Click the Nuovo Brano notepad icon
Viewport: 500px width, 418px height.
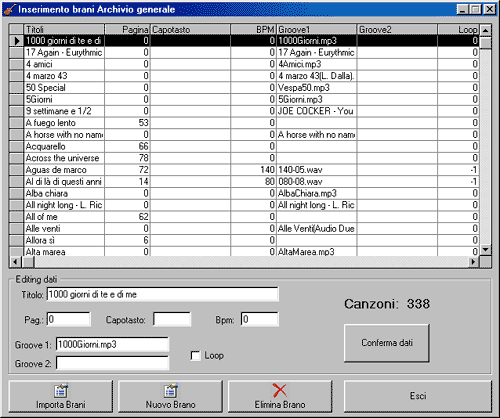tap(170, 390)
